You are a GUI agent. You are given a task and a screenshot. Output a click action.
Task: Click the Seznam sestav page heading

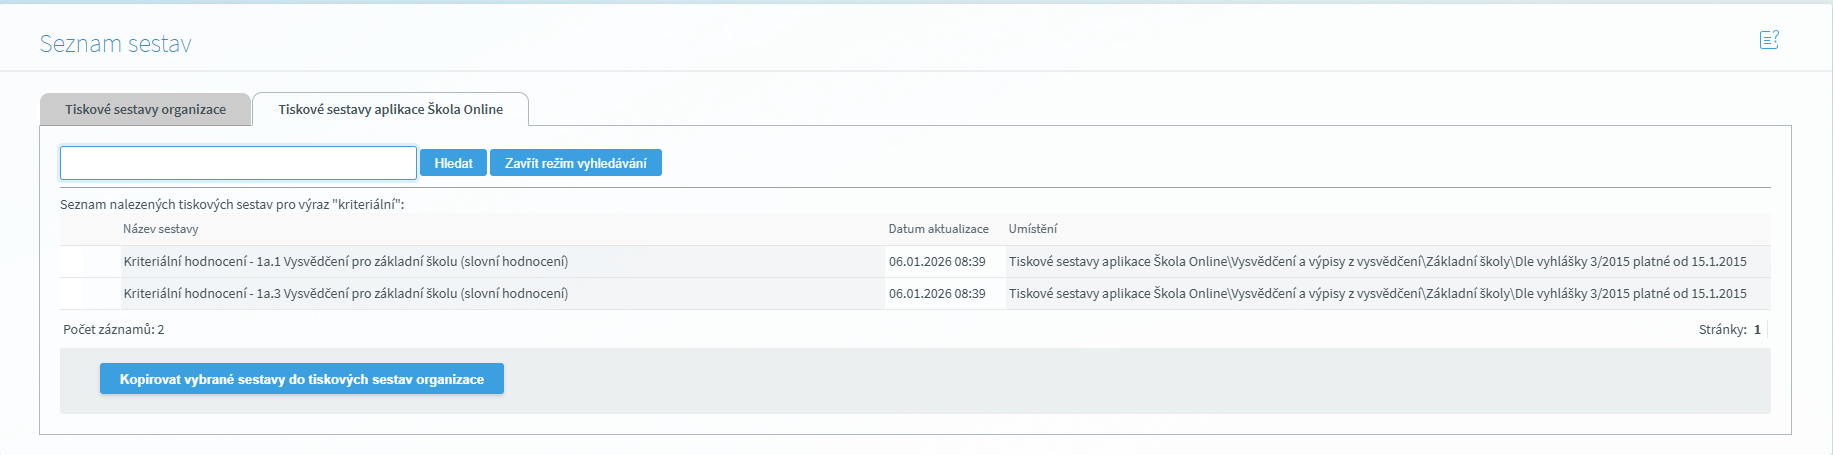coord(115,44)
